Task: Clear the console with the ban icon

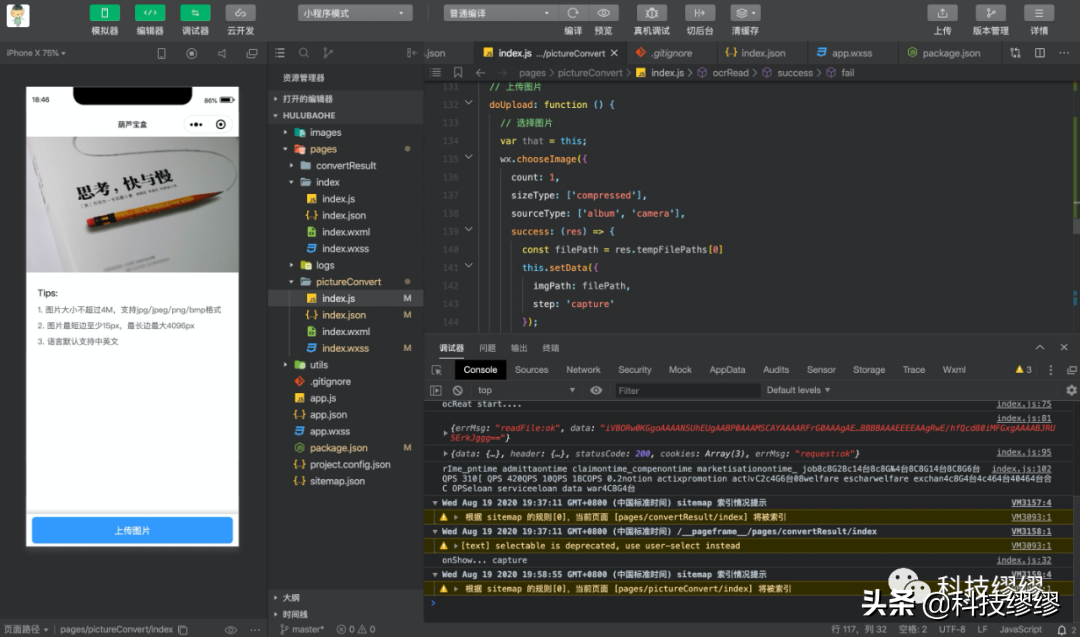Action: (458, 390)
